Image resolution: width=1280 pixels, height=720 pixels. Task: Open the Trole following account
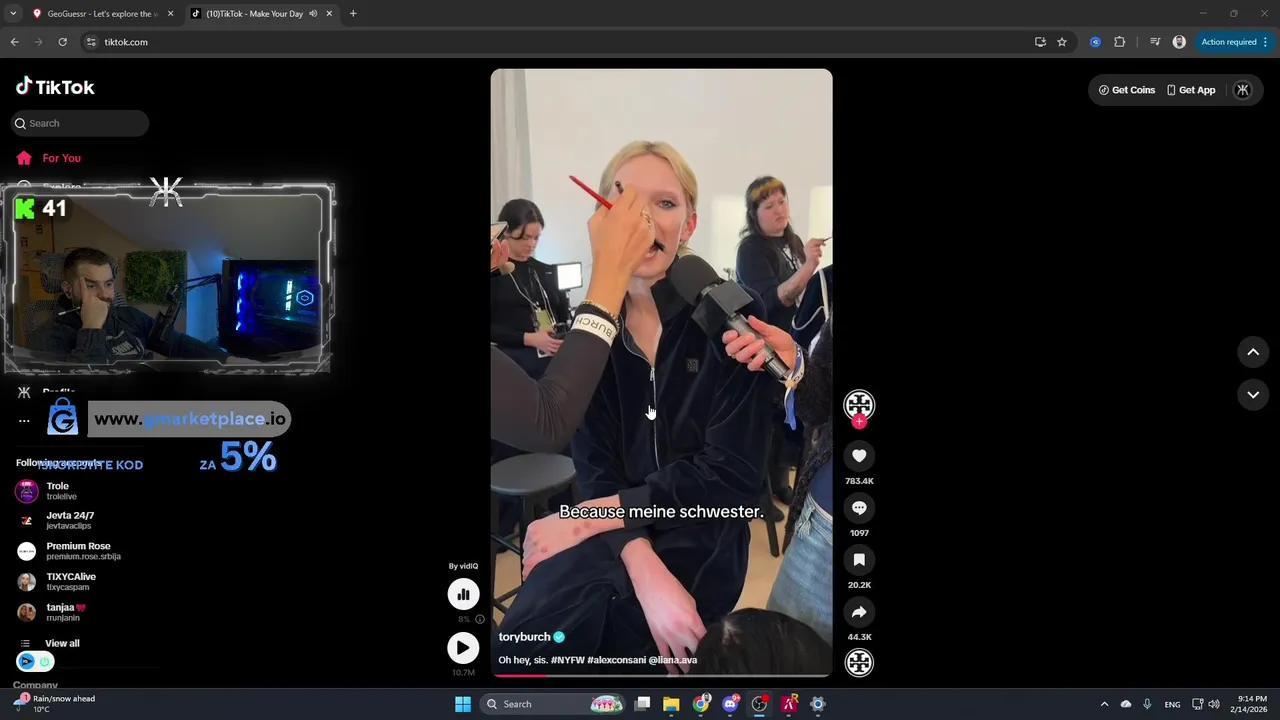(60, 491)
